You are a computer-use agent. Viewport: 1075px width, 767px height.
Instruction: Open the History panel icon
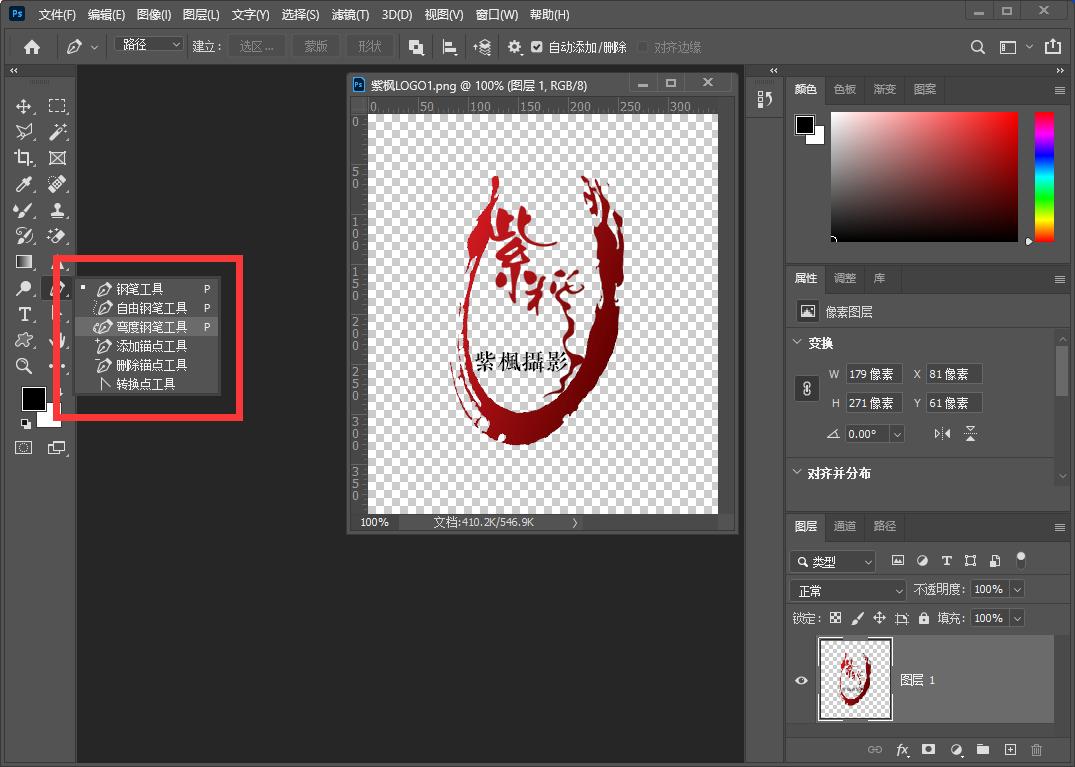tap(765, 99)
